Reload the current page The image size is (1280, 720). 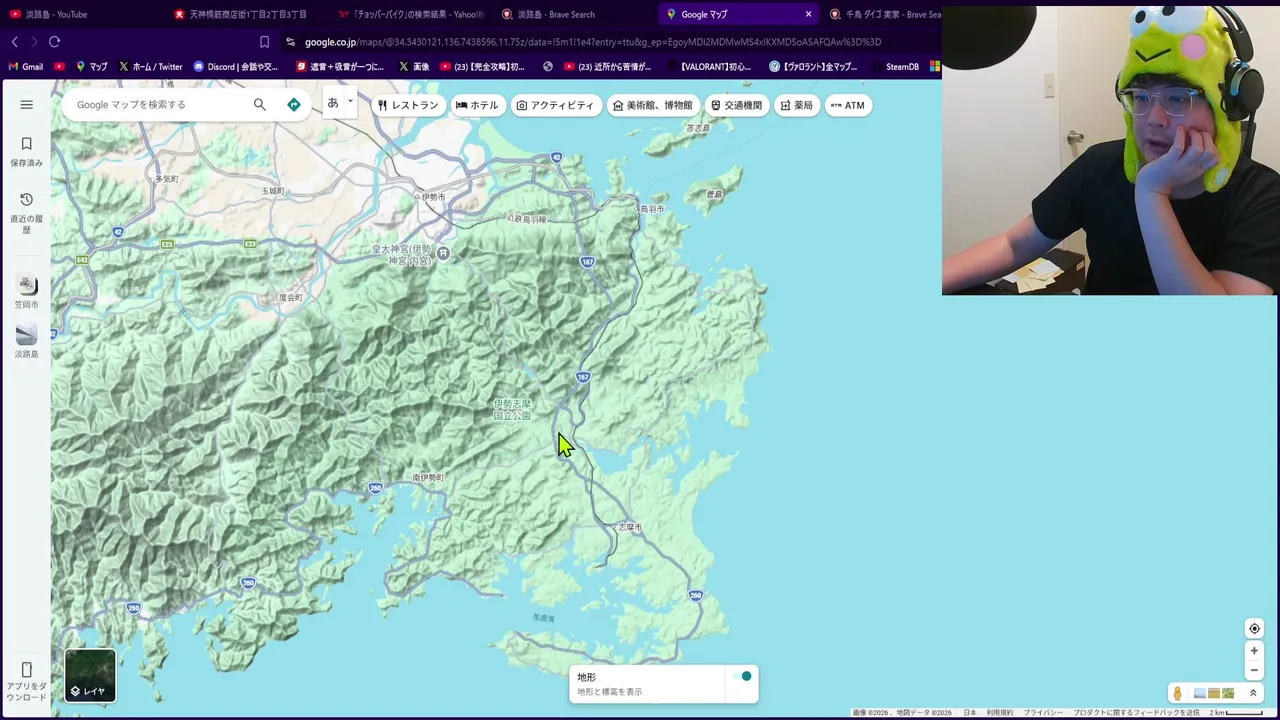click(x=54, y=42)
